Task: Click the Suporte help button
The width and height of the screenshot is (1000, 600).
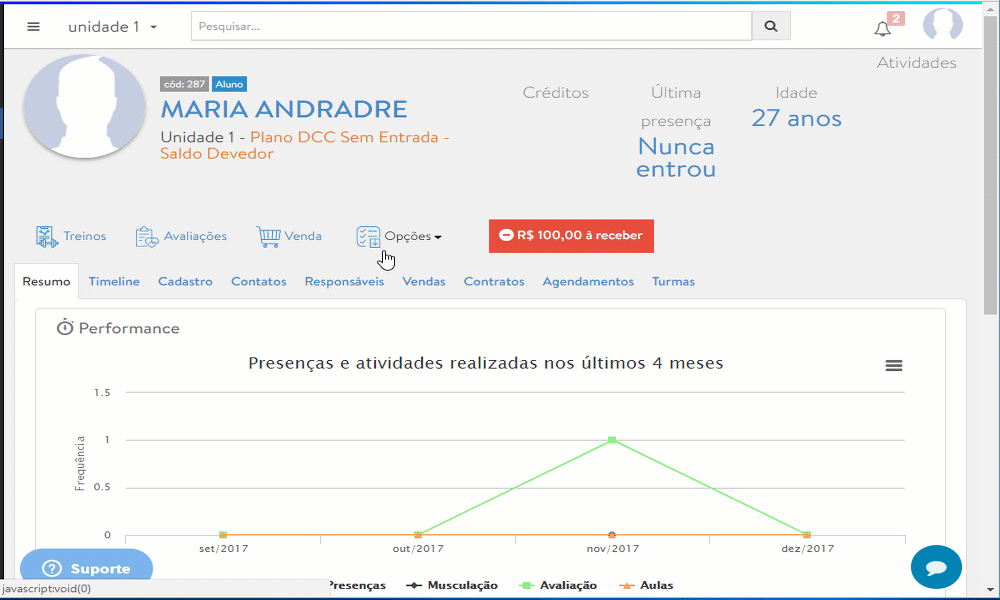Action: point(87,568)
